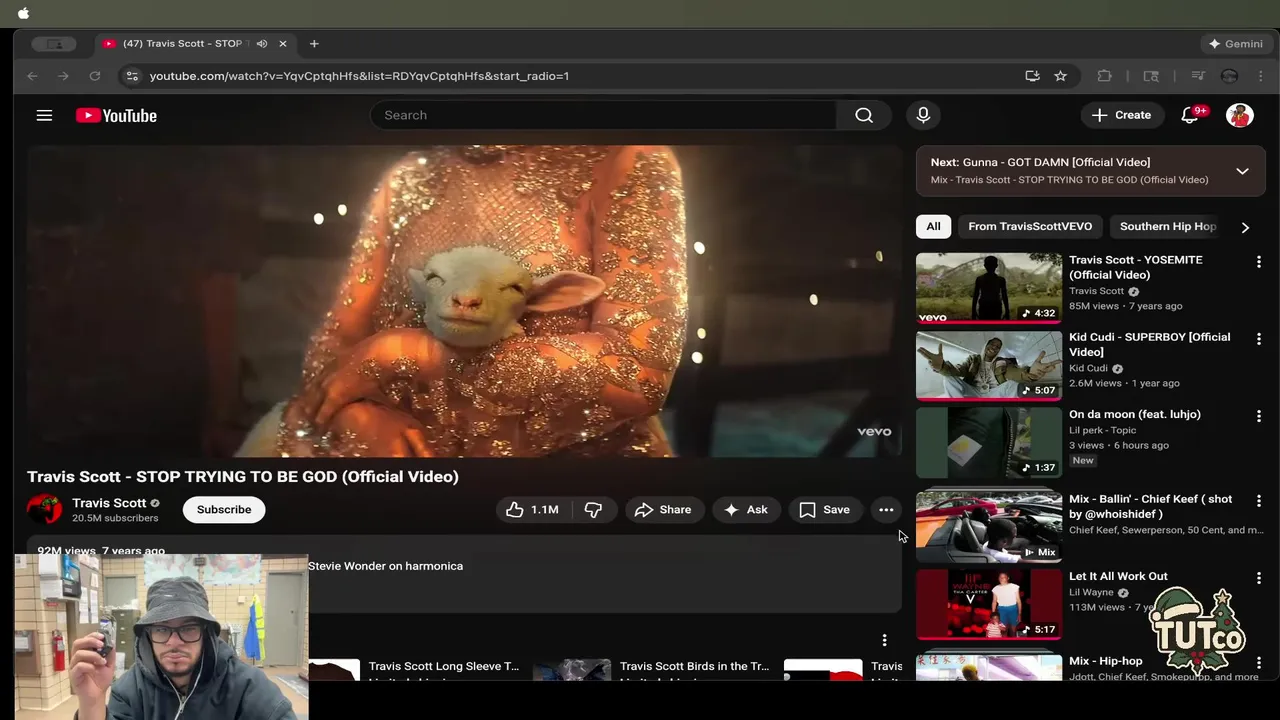Click the YouTube search input field
1280x720 pixels.
(604, 115)
